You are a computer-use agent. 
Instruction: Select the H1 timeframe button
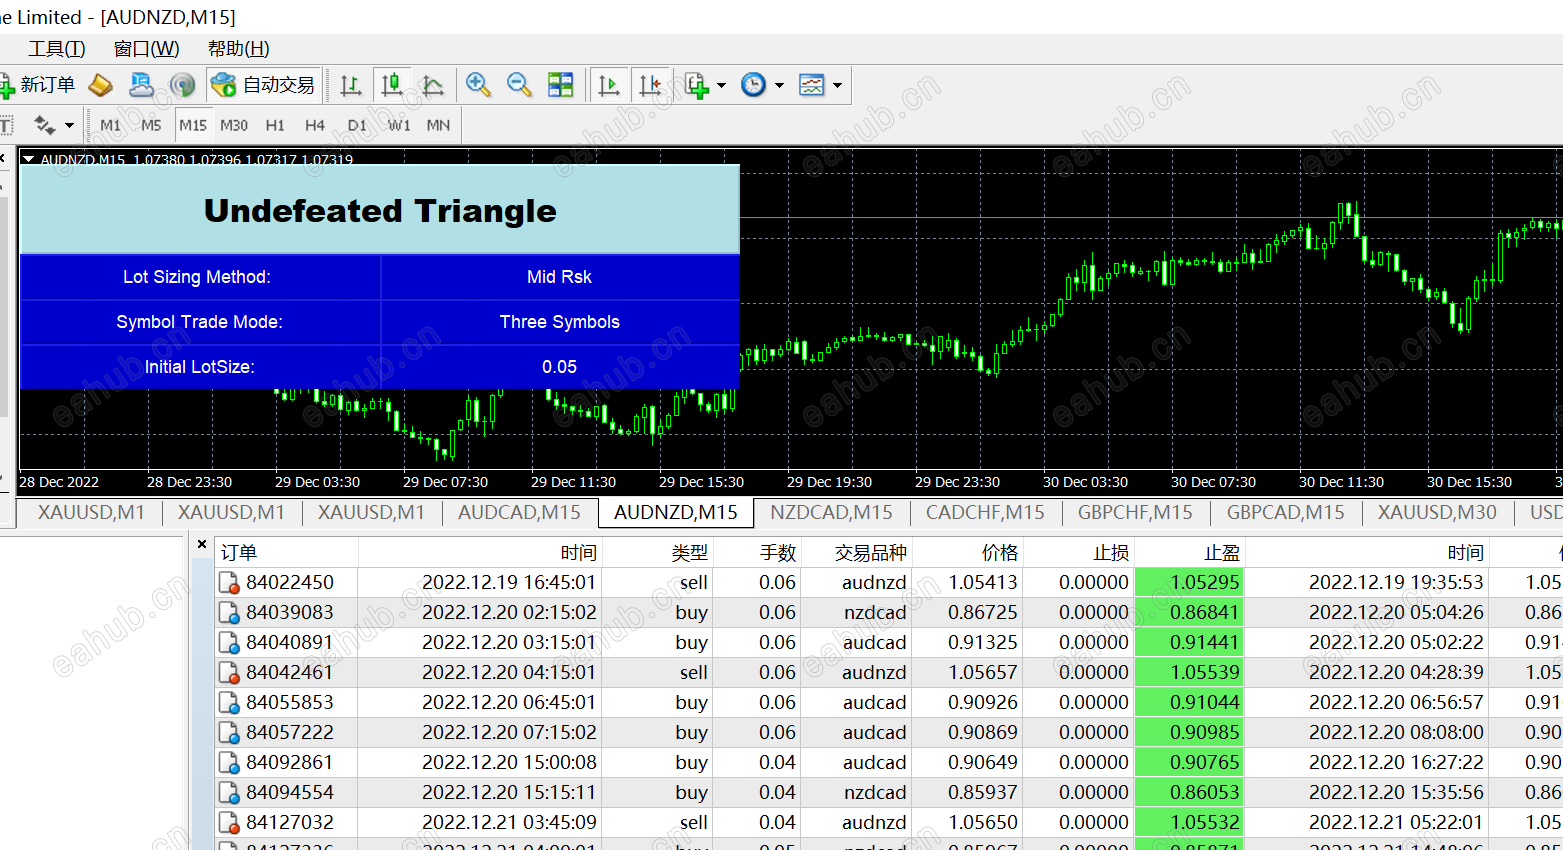click(275, 125)
